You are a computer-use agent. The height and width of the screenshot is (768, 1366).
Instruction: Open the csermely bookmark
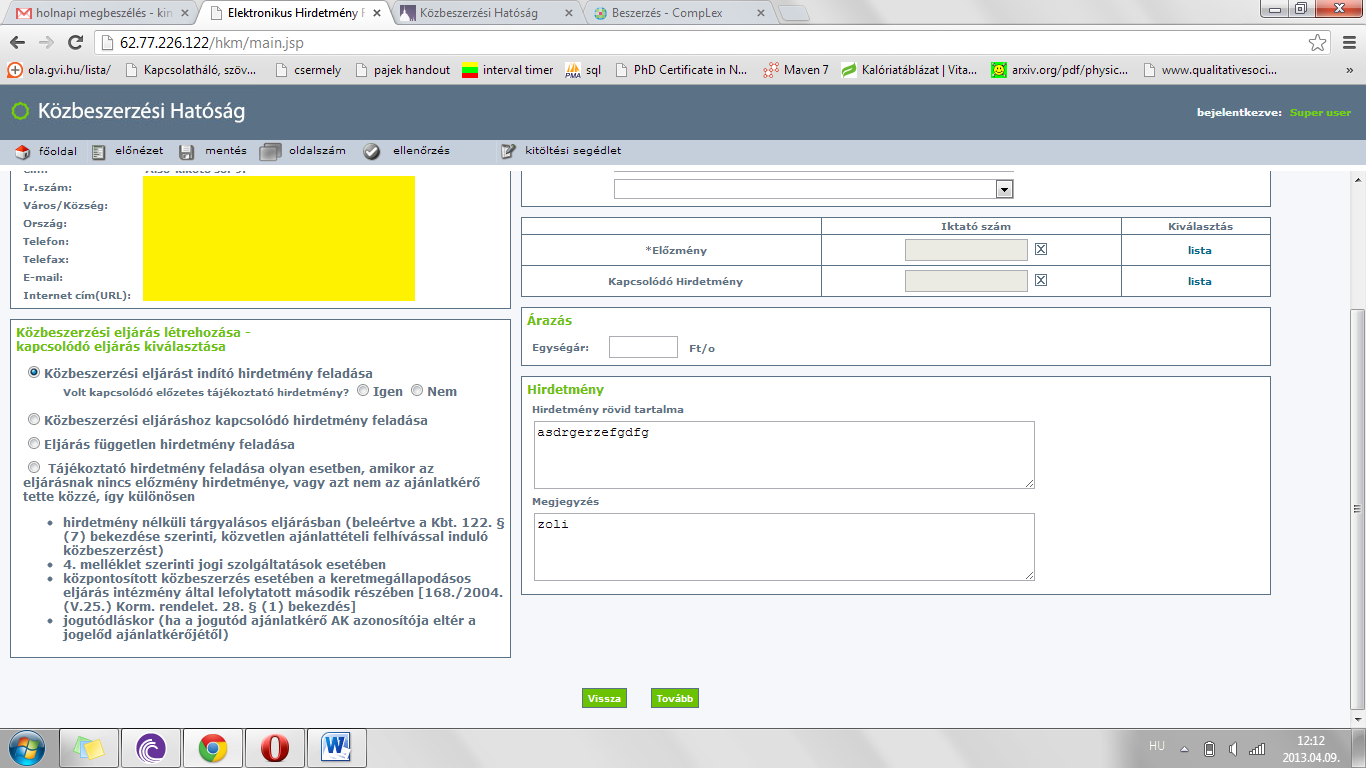(306, 70)
